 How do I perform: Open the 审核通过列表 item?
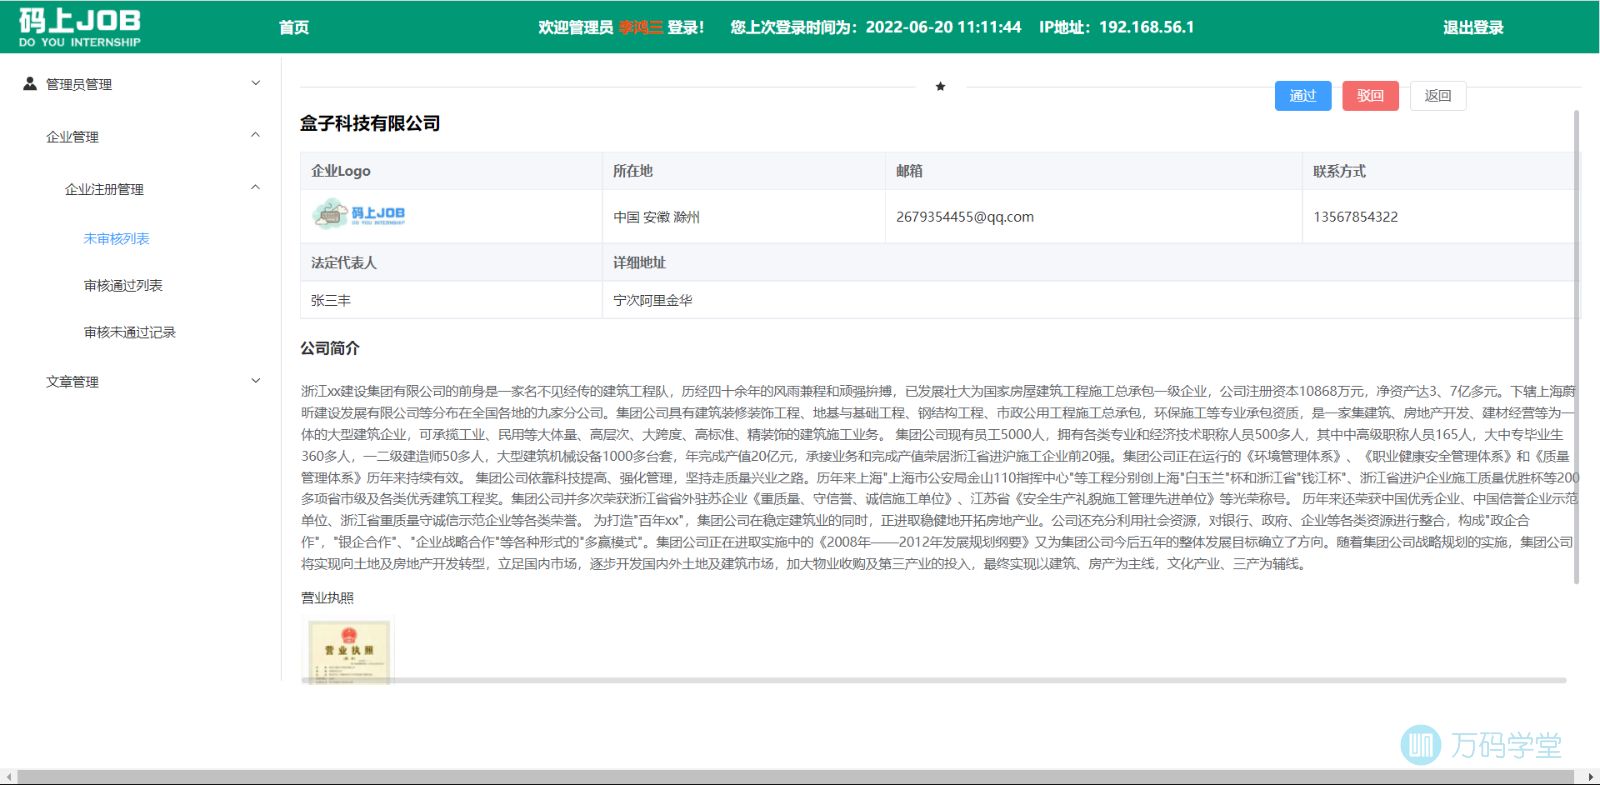click(123, 286)
